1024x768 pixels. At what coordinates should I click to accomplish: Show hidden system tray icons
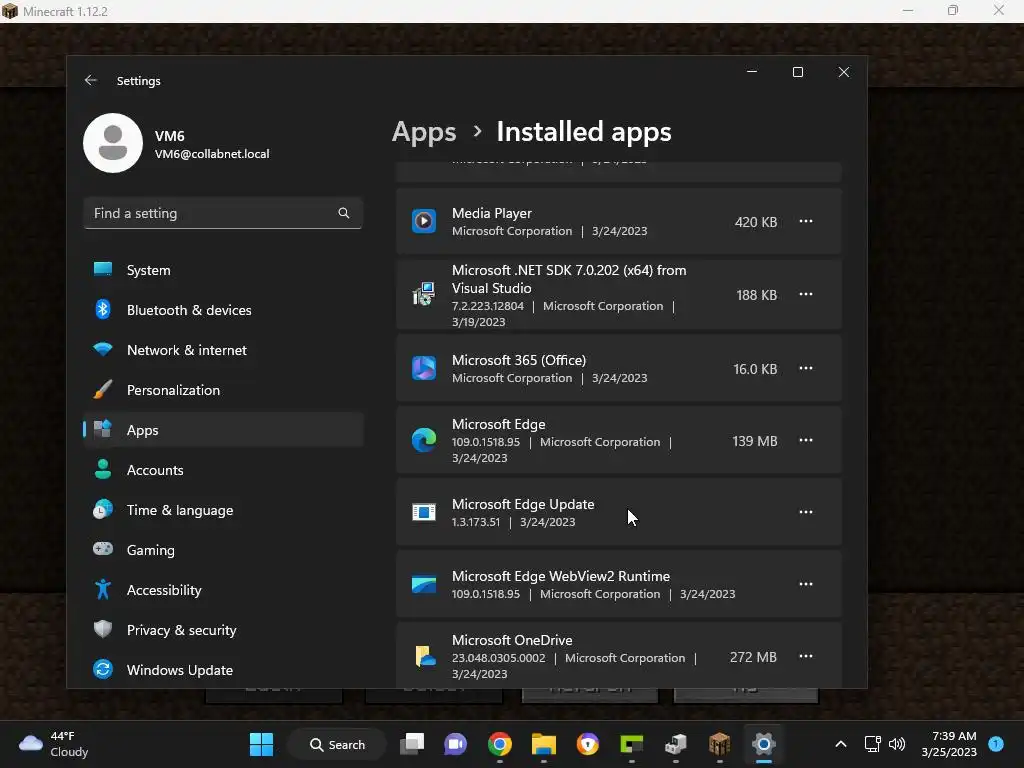pyautogui.click(x=840, y=744)
